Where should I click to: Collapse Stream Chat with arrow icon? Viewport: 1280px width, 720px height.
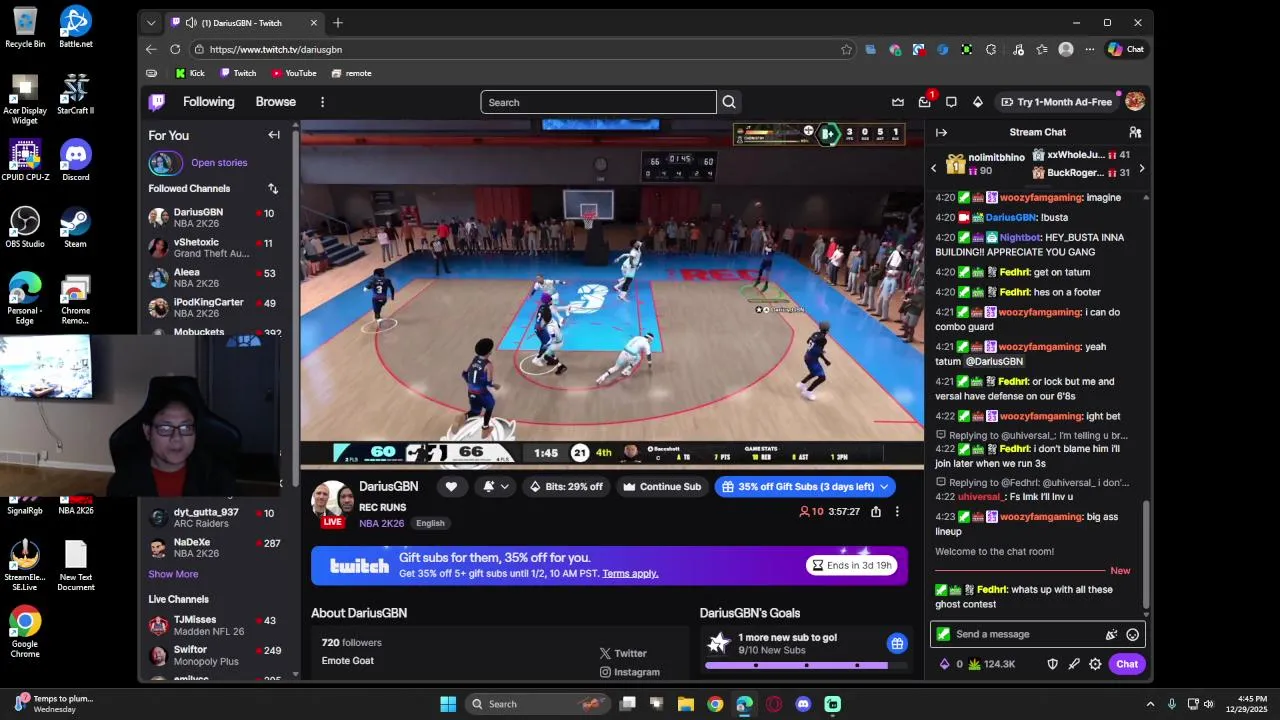click(941, 132)
